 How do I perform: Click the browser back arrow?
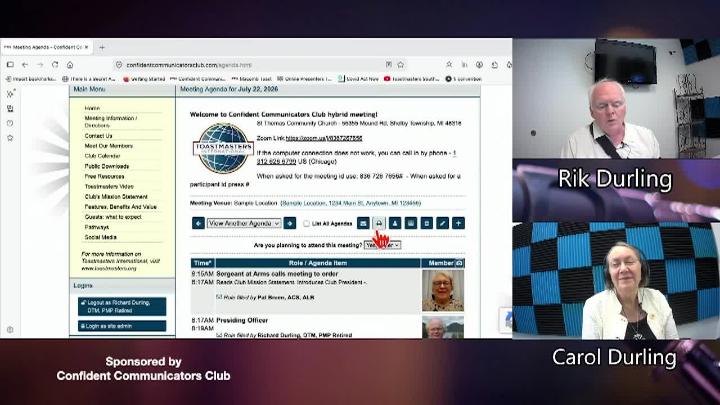click(x=25, y=65)
